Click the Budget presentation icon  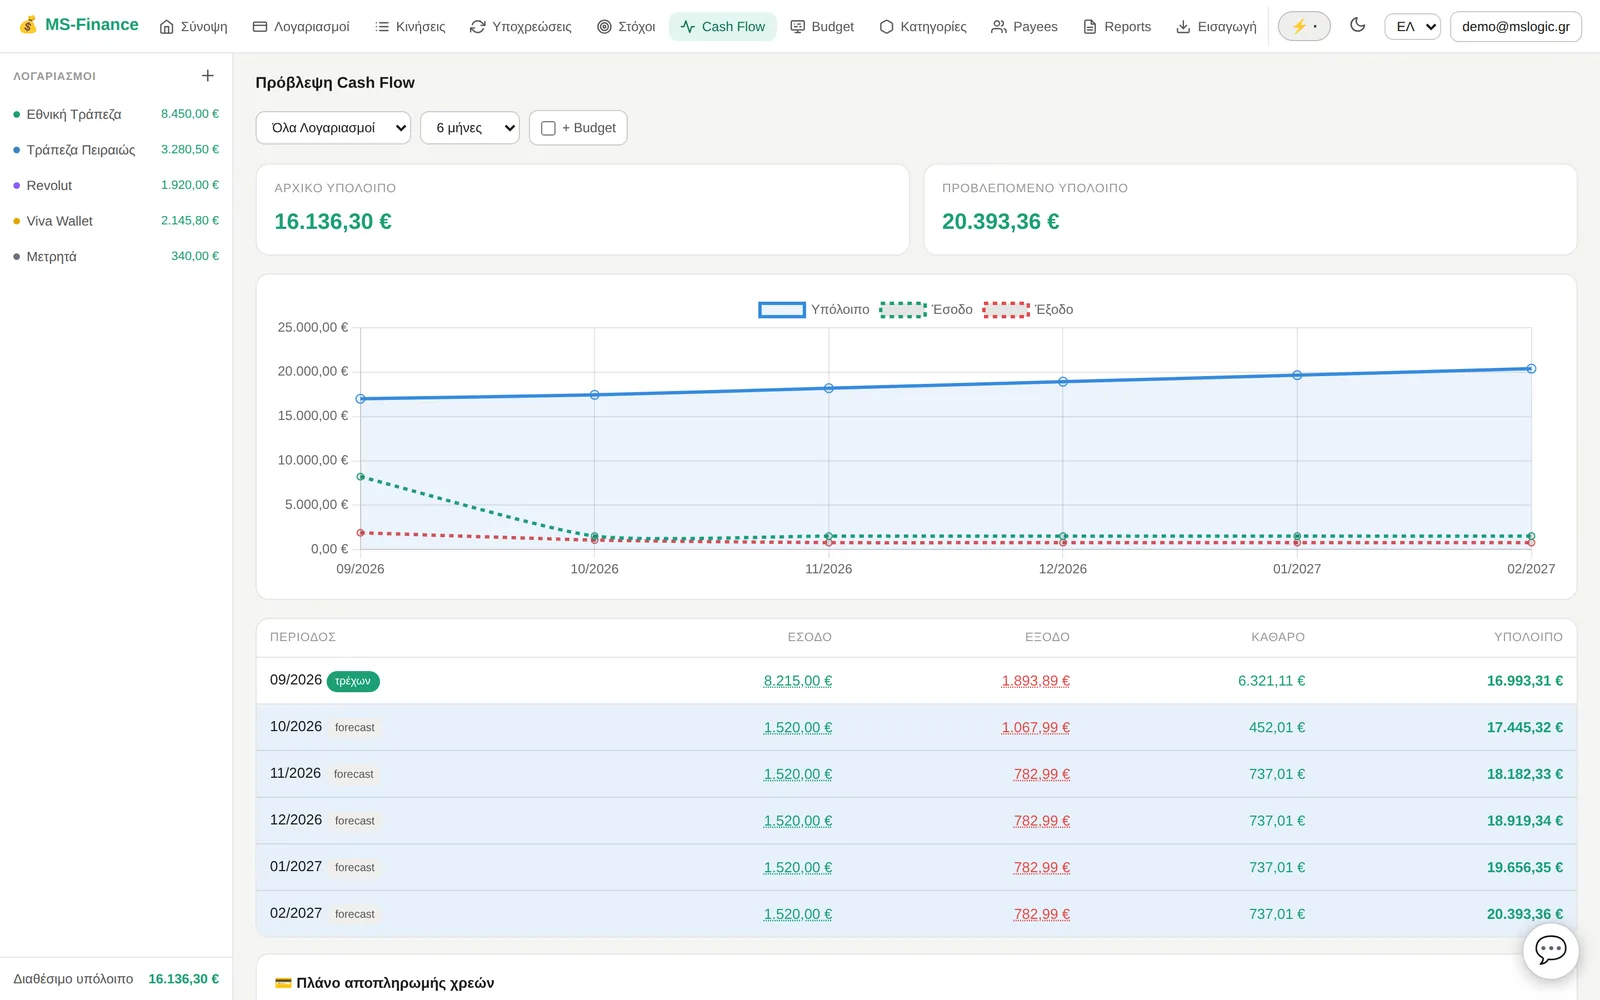point(798,27)
